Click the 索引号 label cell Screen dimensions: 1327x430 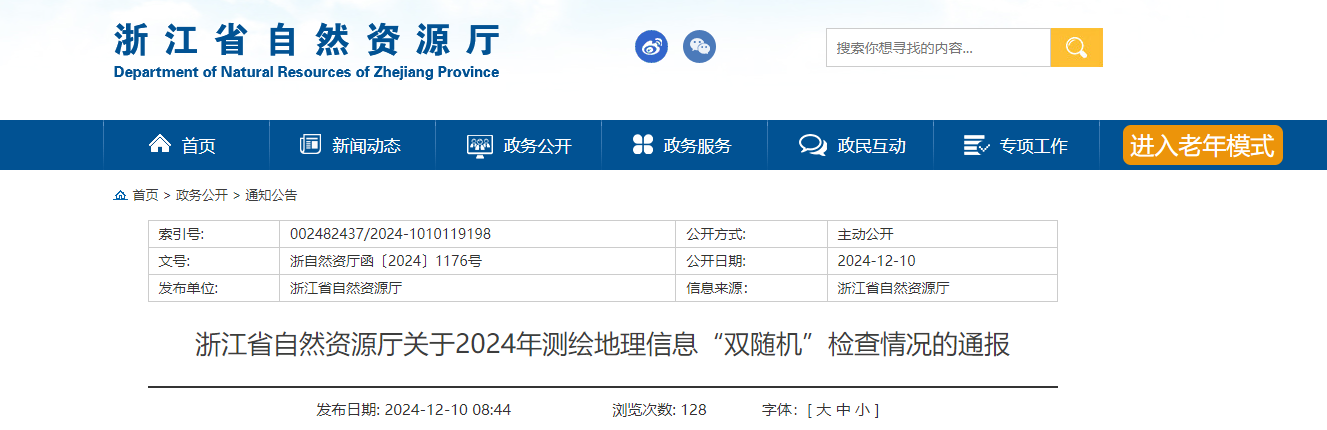[214, 234]
